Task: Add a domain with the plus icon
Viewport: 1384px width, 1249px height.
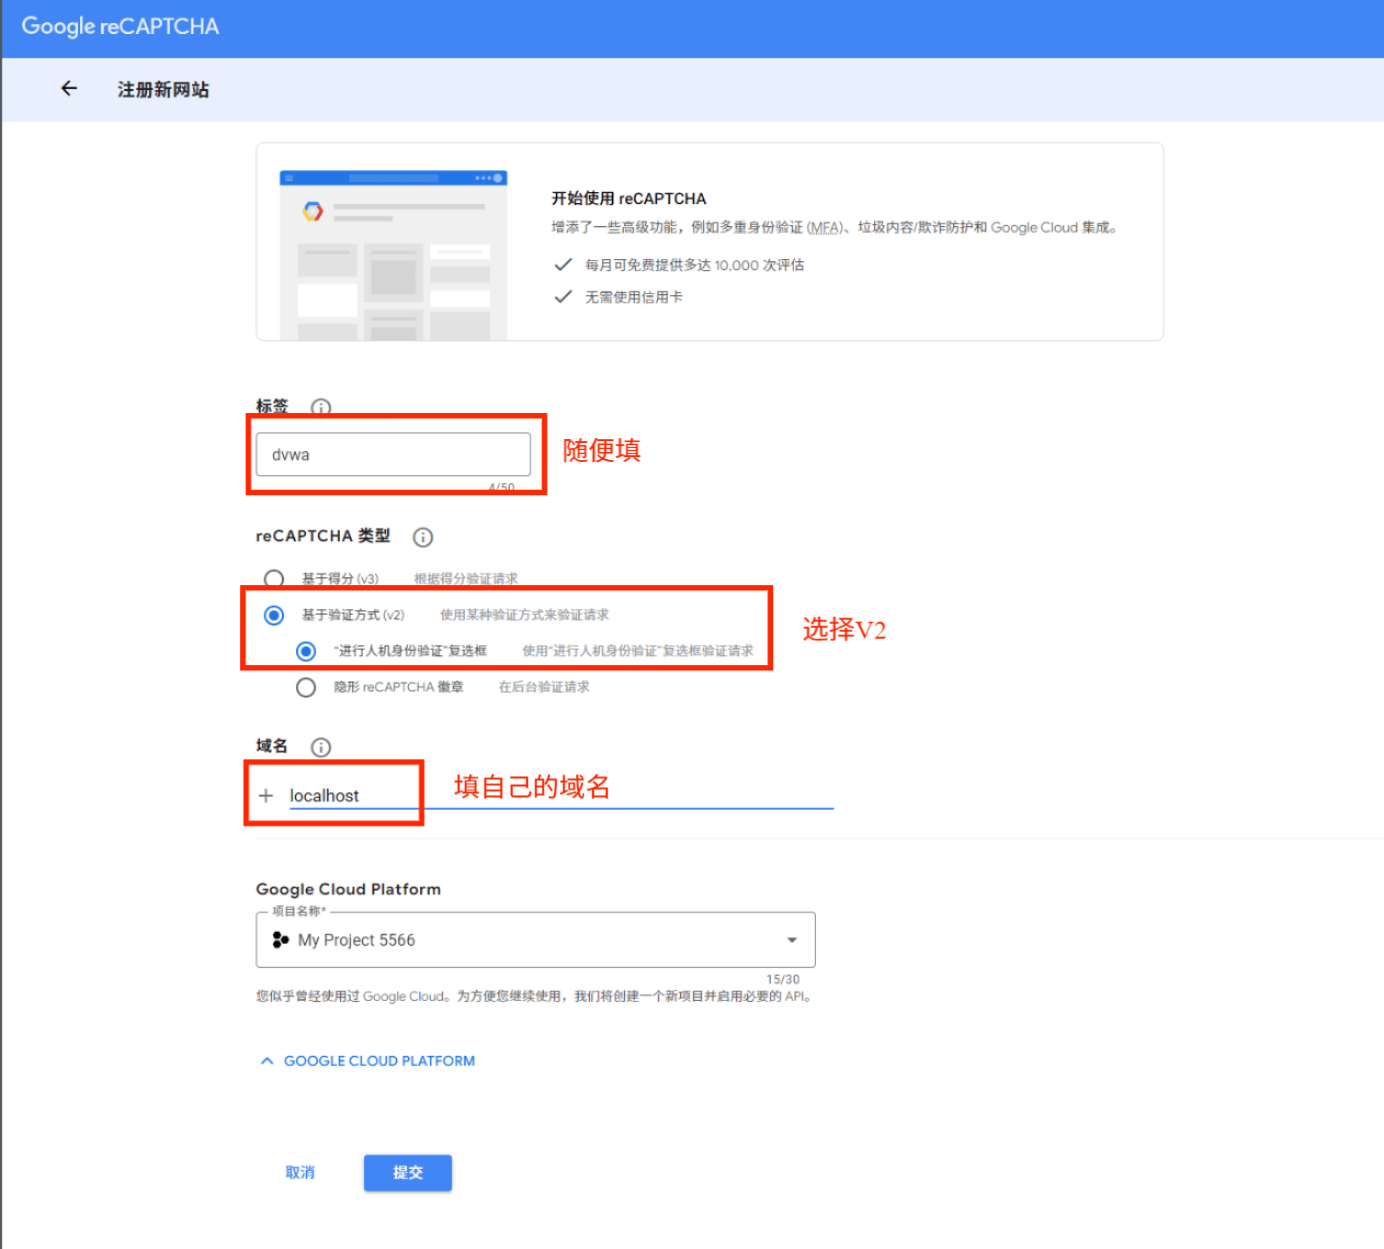Action: [x=266, y=796]
